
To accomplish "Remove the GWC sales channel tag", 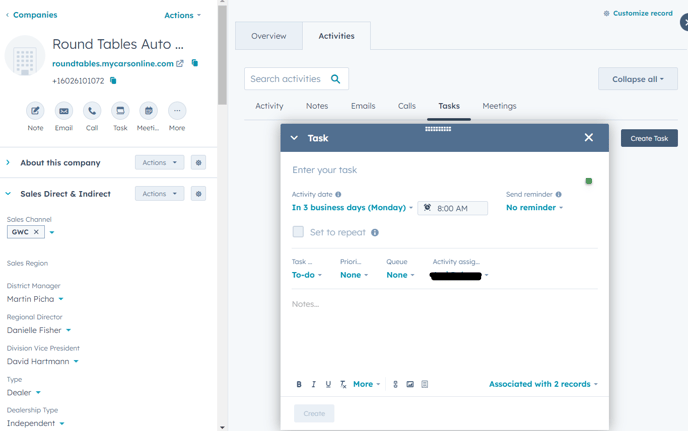I will point(36,232).
